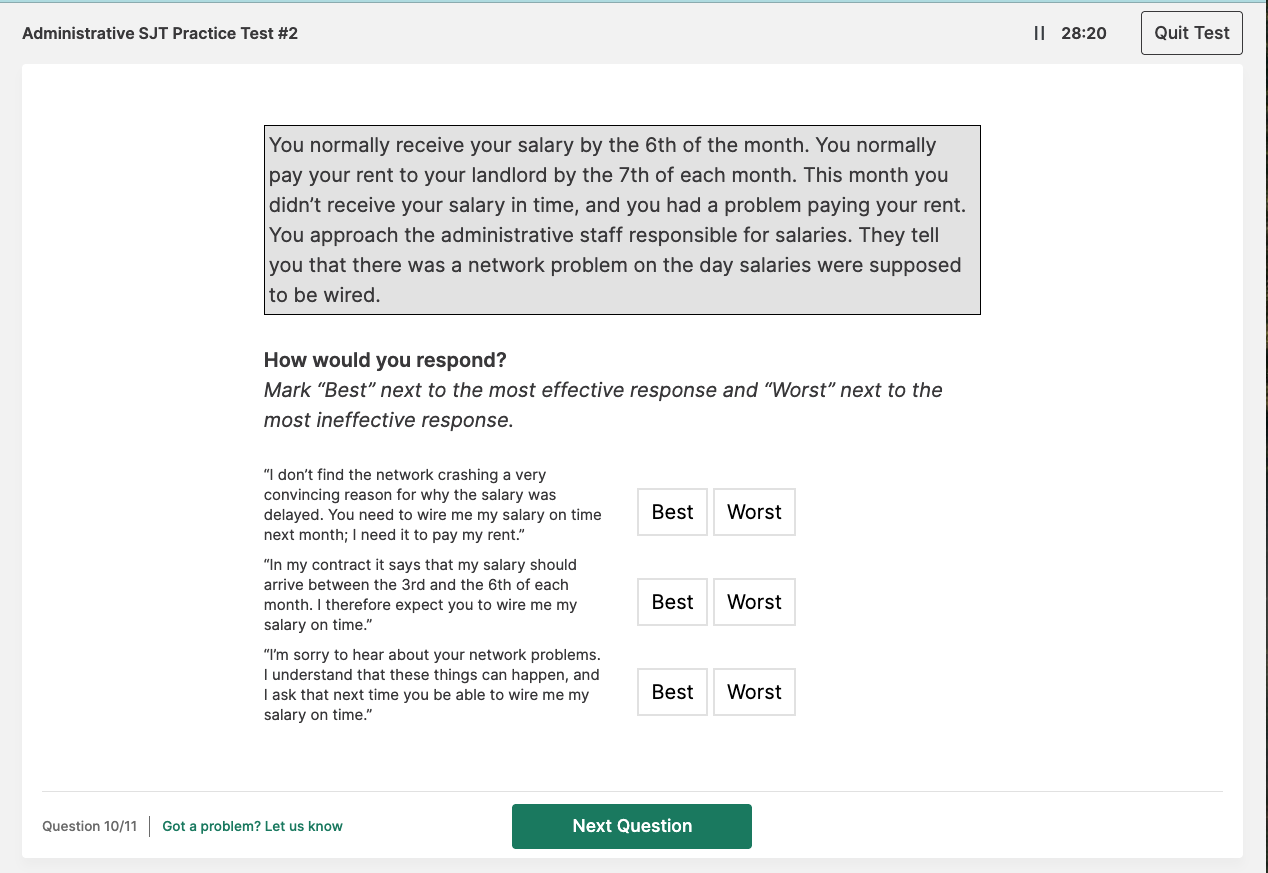Click the teal progress strip at the top
Screen dimensions: 1268x873
pyautogui.click(x=634, y=2)
